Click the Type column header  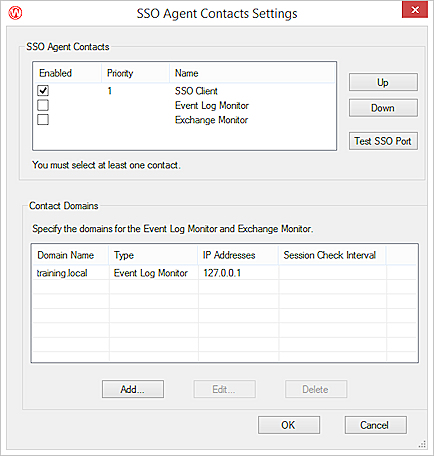pyautogui.click(x=153, y=255)
